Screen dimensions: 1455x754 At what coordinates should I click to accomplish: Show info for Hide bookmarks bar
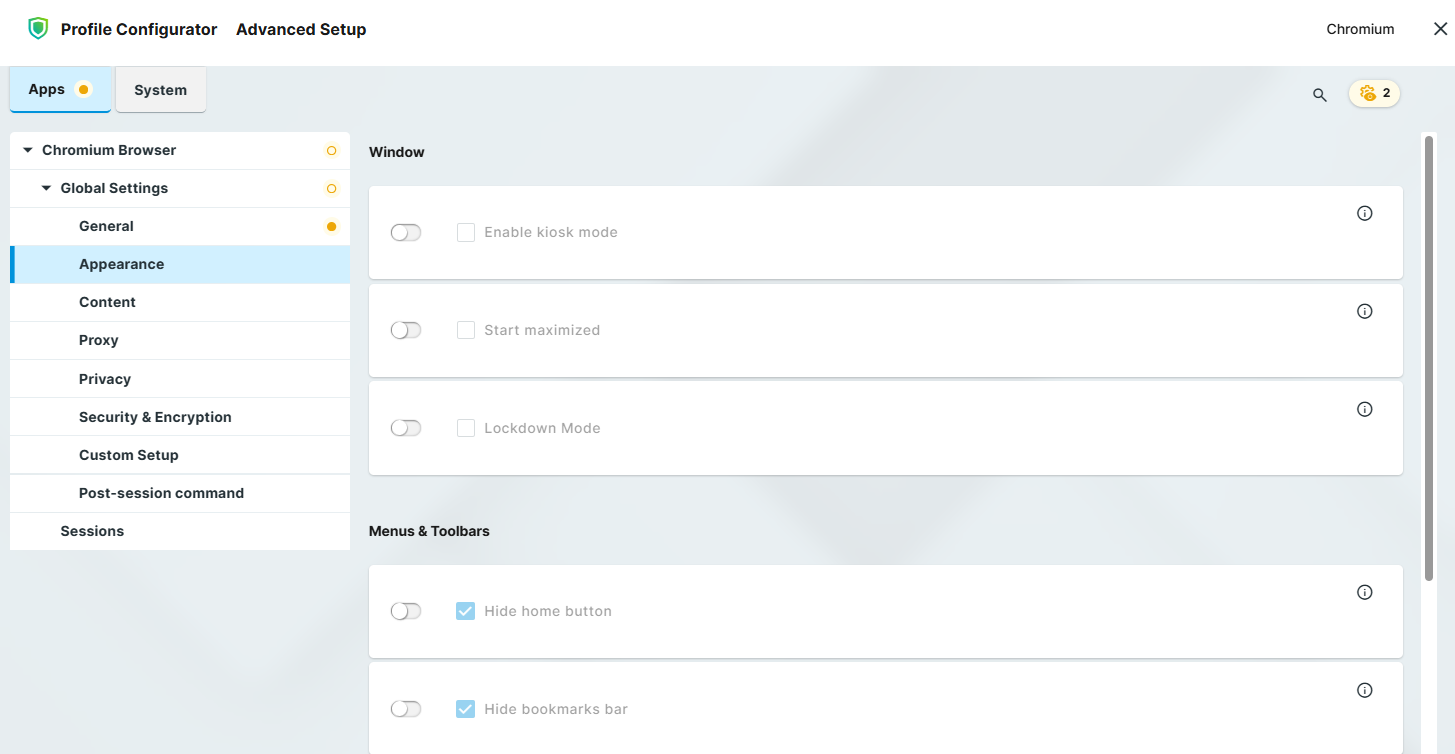coord(1364,690)
